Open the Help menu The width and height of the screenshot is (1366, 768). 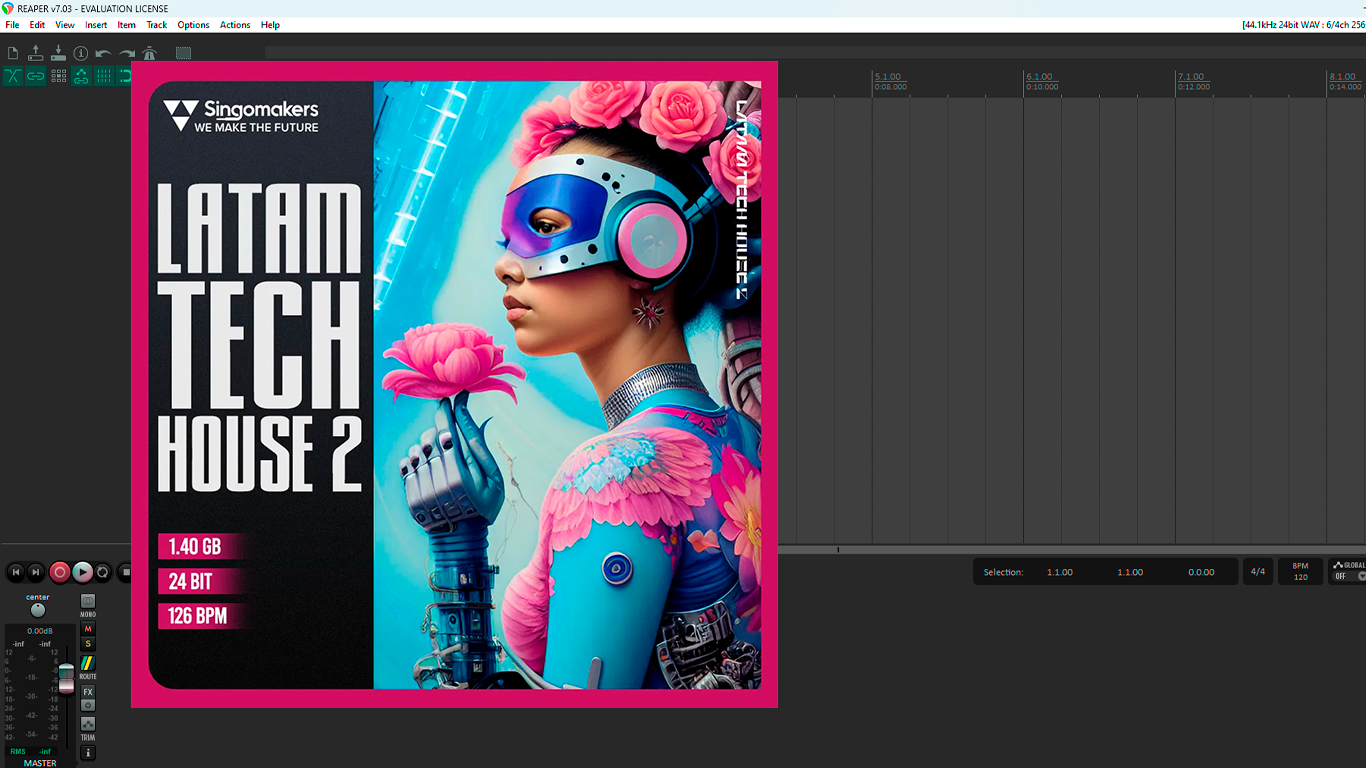coord(270,25)
